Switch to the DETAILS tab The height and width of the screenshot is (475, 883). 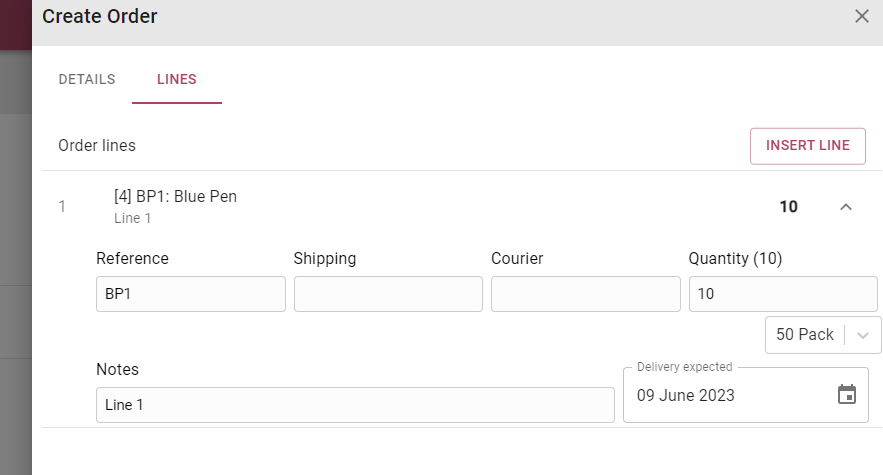87,79
